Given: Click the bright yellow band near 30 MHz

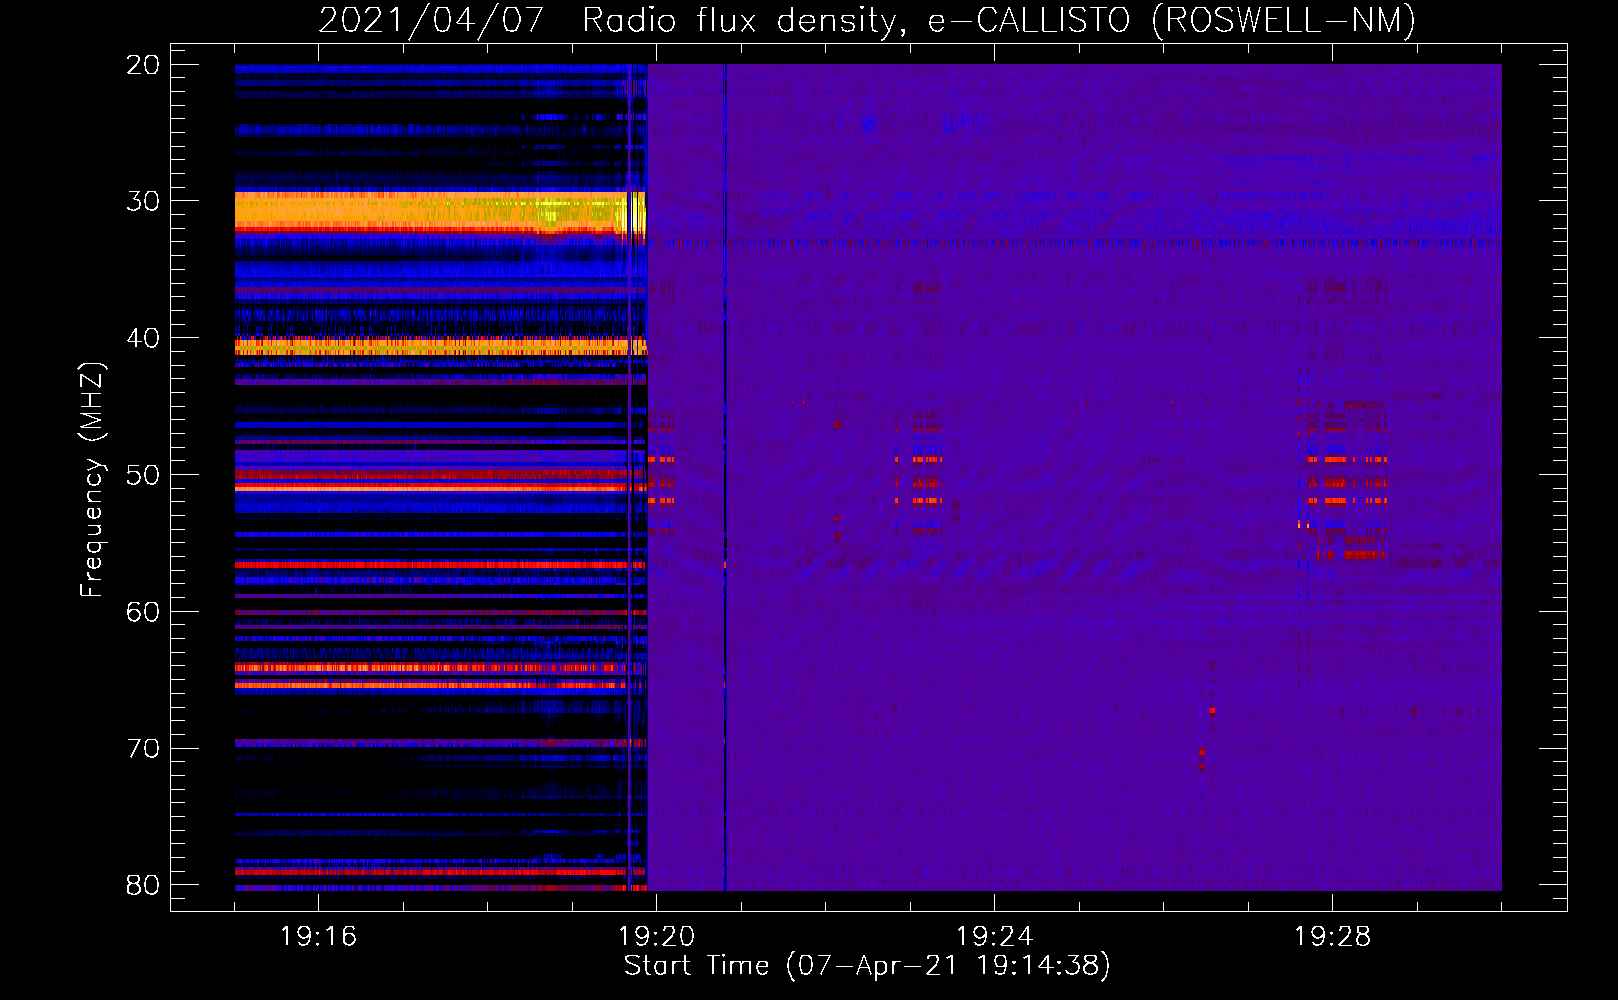Looking at the screenshot, I should (440, 211).
